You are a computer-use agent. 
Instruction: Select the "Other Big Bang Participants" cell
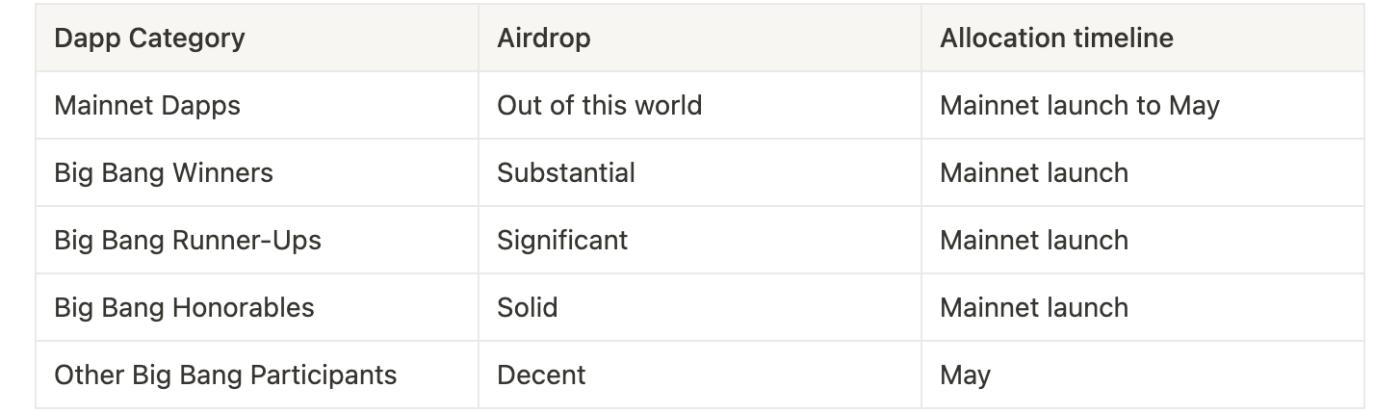click(225, 375)
